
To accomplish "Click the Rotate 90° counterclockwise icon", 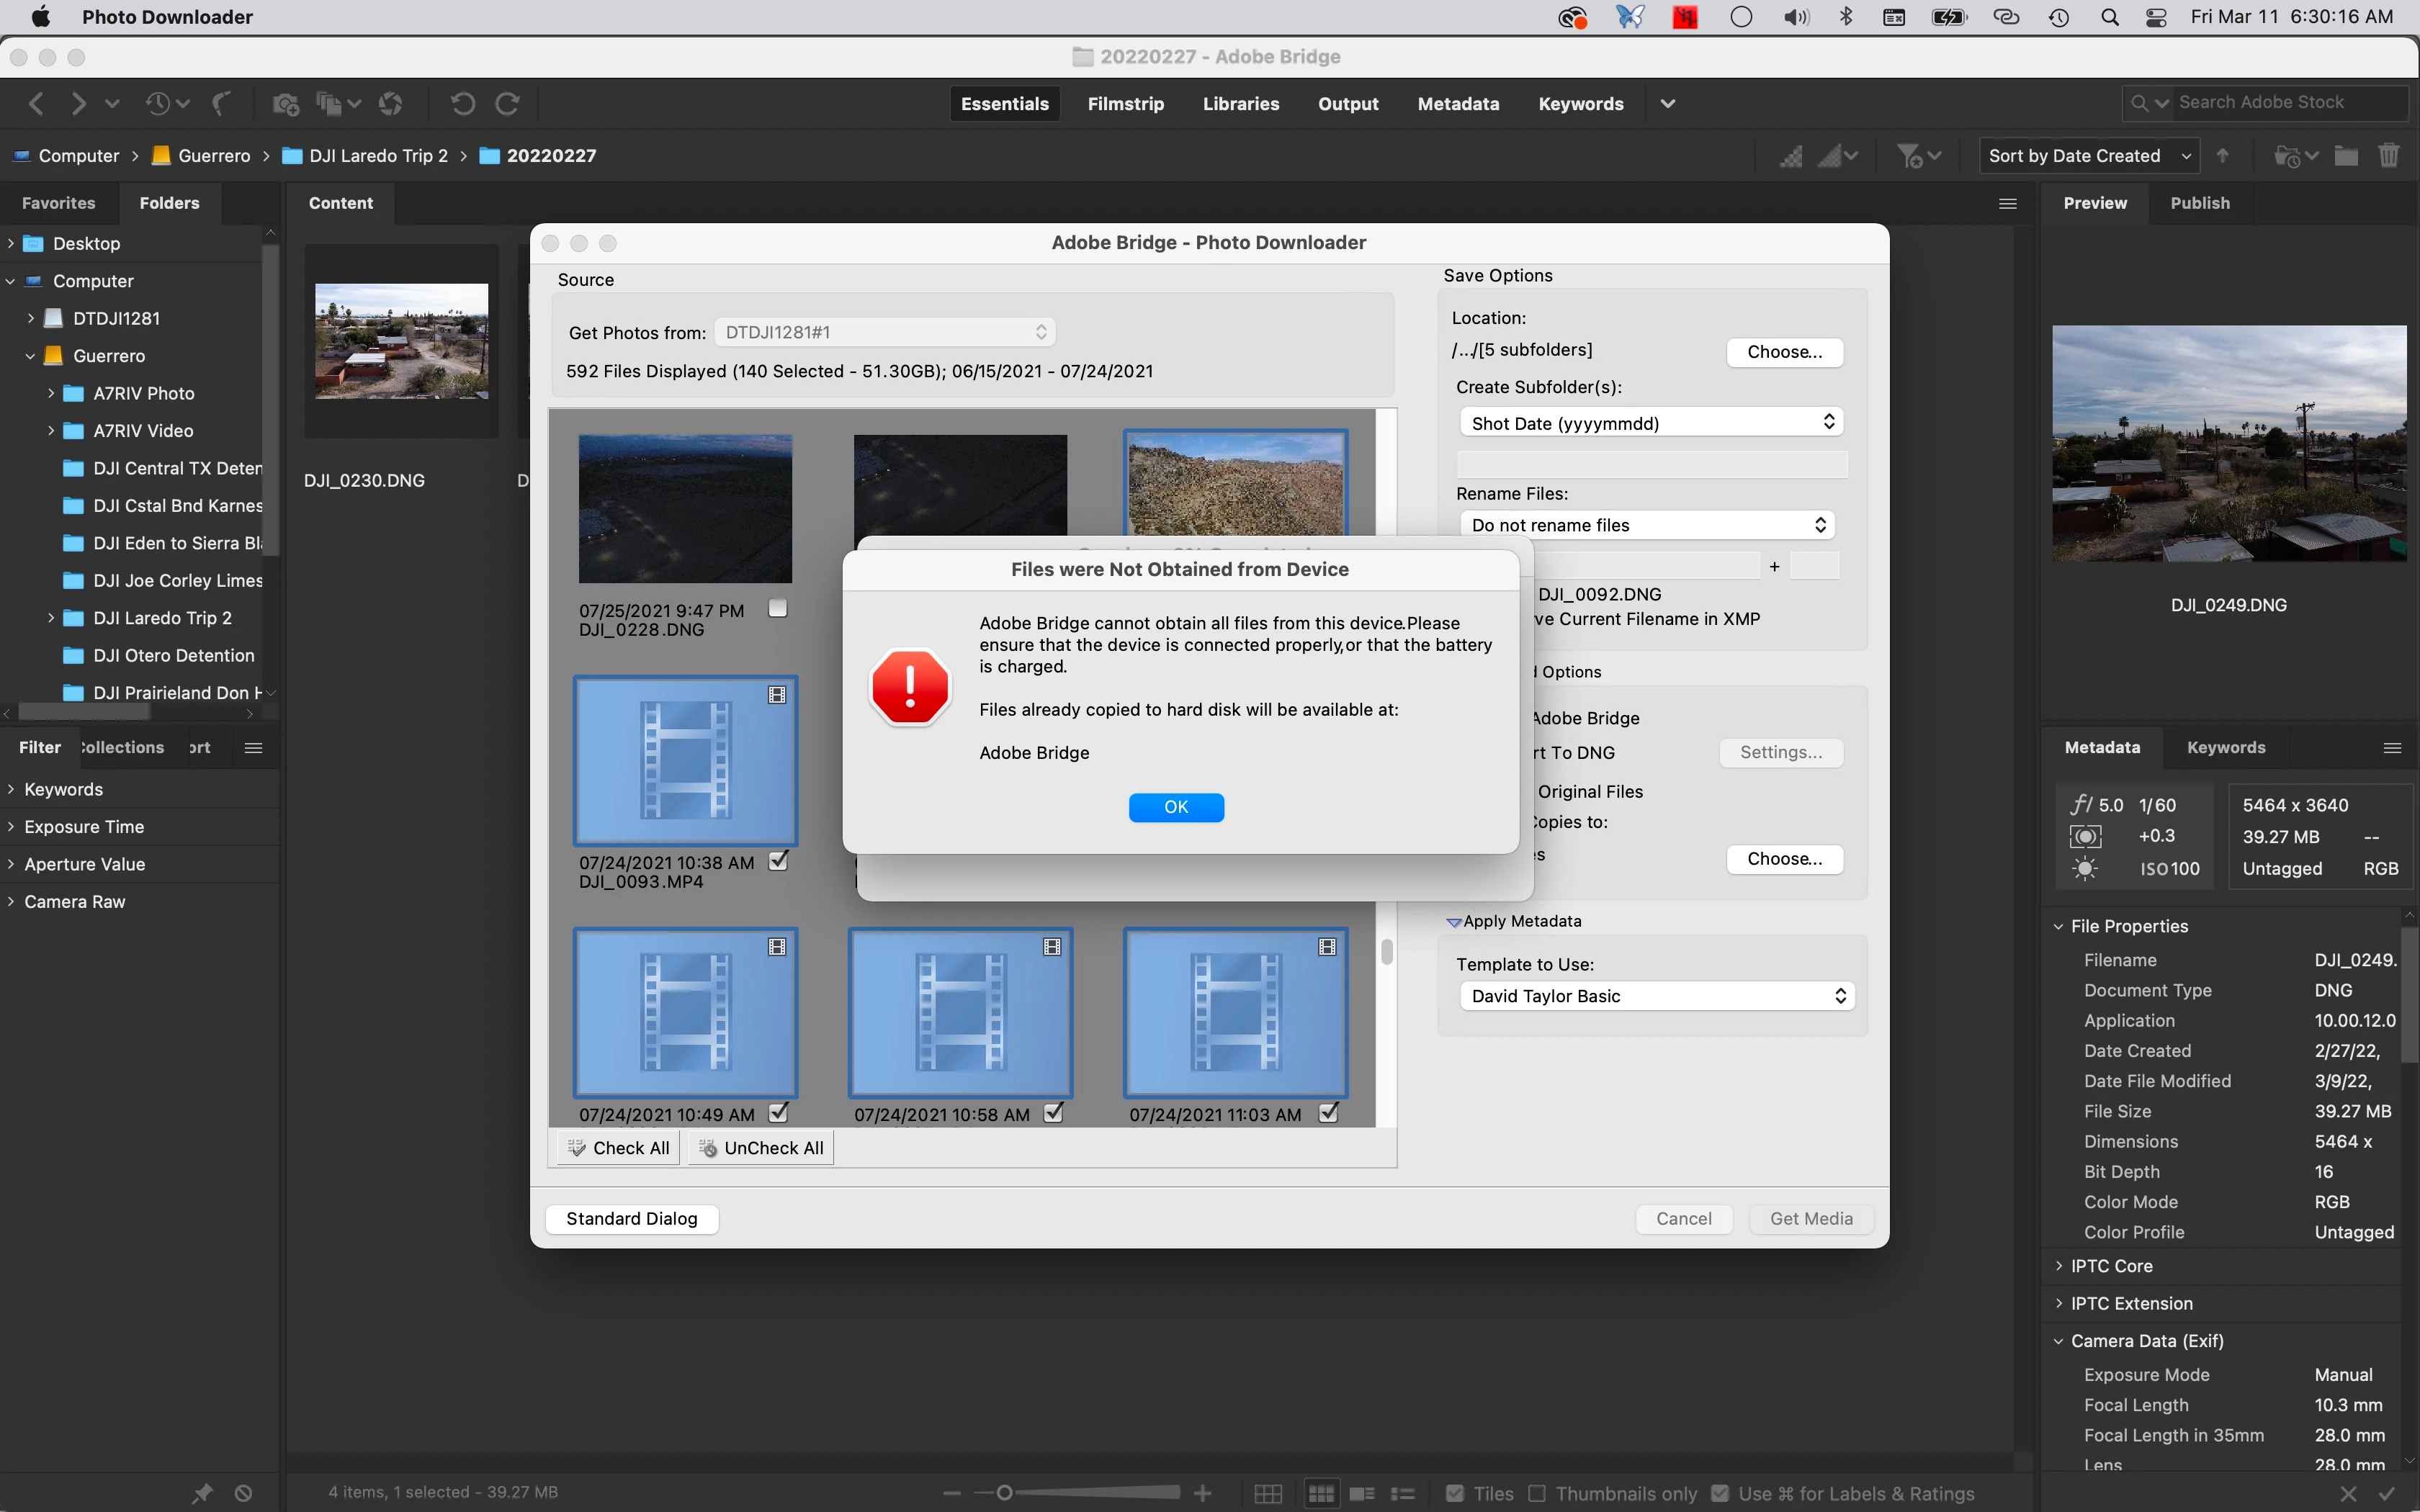I will (462, 104).
